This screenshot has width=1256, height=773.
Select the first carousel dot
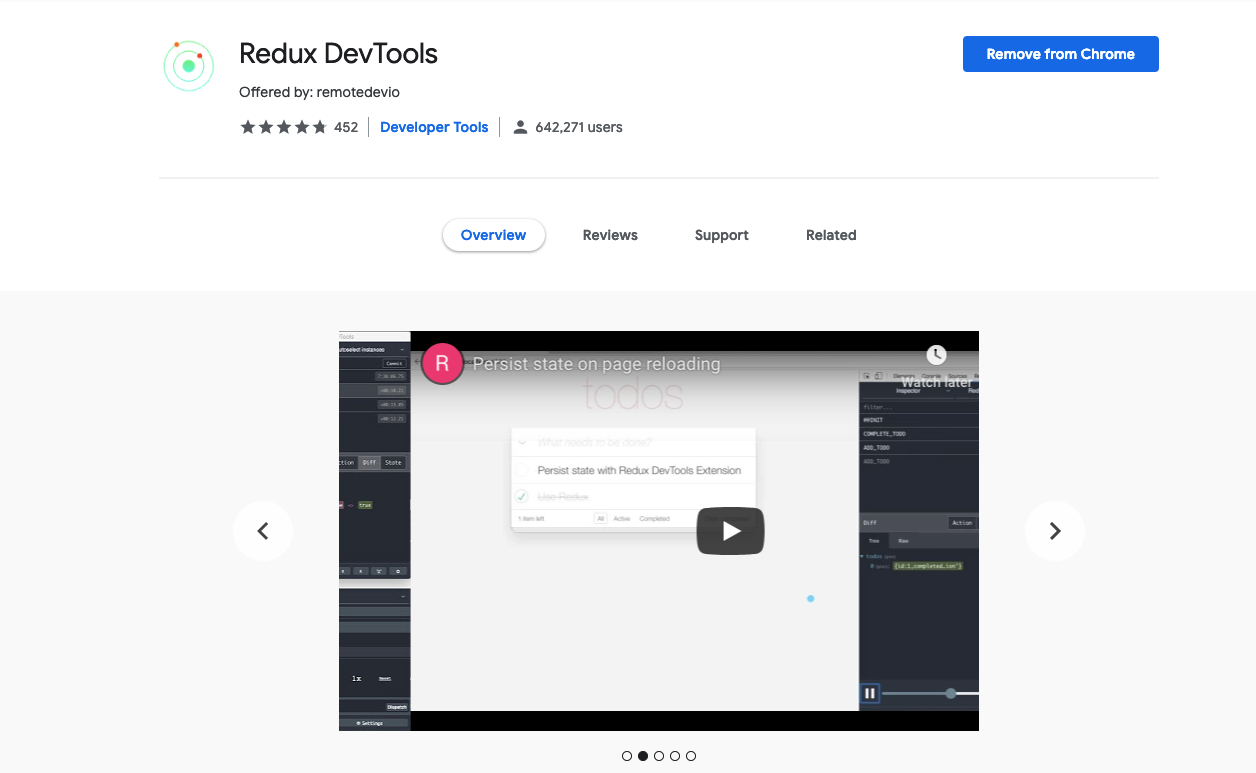pos(627,756)
